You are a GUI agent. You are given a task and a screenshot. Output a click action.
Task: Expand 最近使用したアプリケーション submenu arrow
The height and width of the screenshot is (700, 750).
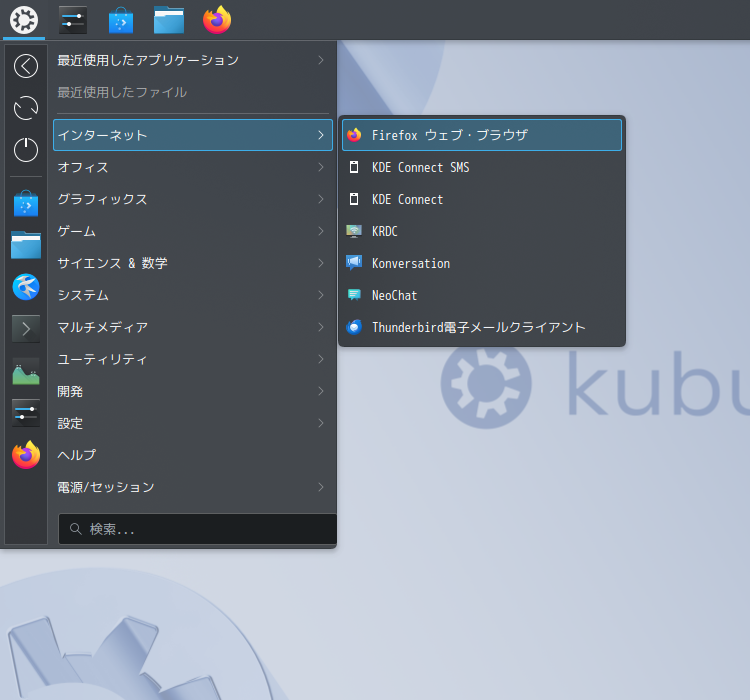click(321, 60)
